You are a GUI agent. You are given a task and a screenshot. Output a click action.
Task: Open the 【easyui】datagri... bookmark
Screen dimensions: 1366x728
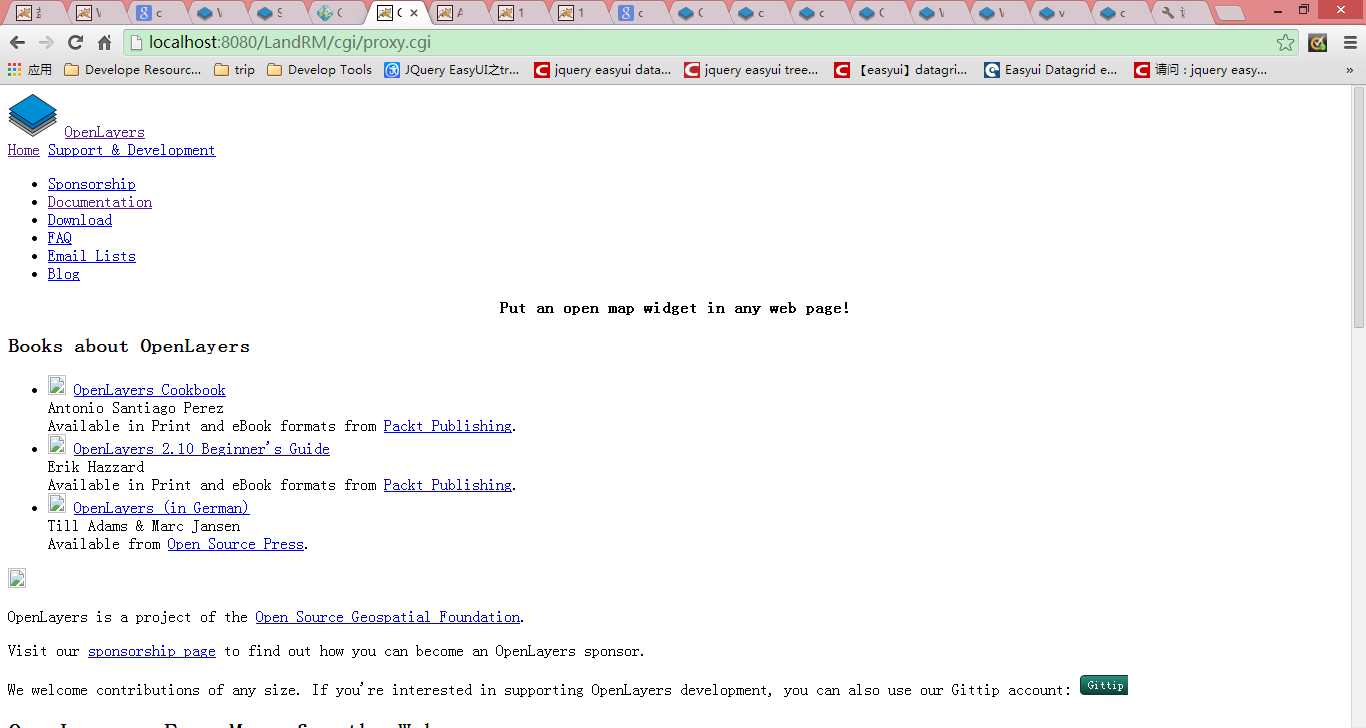click(x=902, y=70)
